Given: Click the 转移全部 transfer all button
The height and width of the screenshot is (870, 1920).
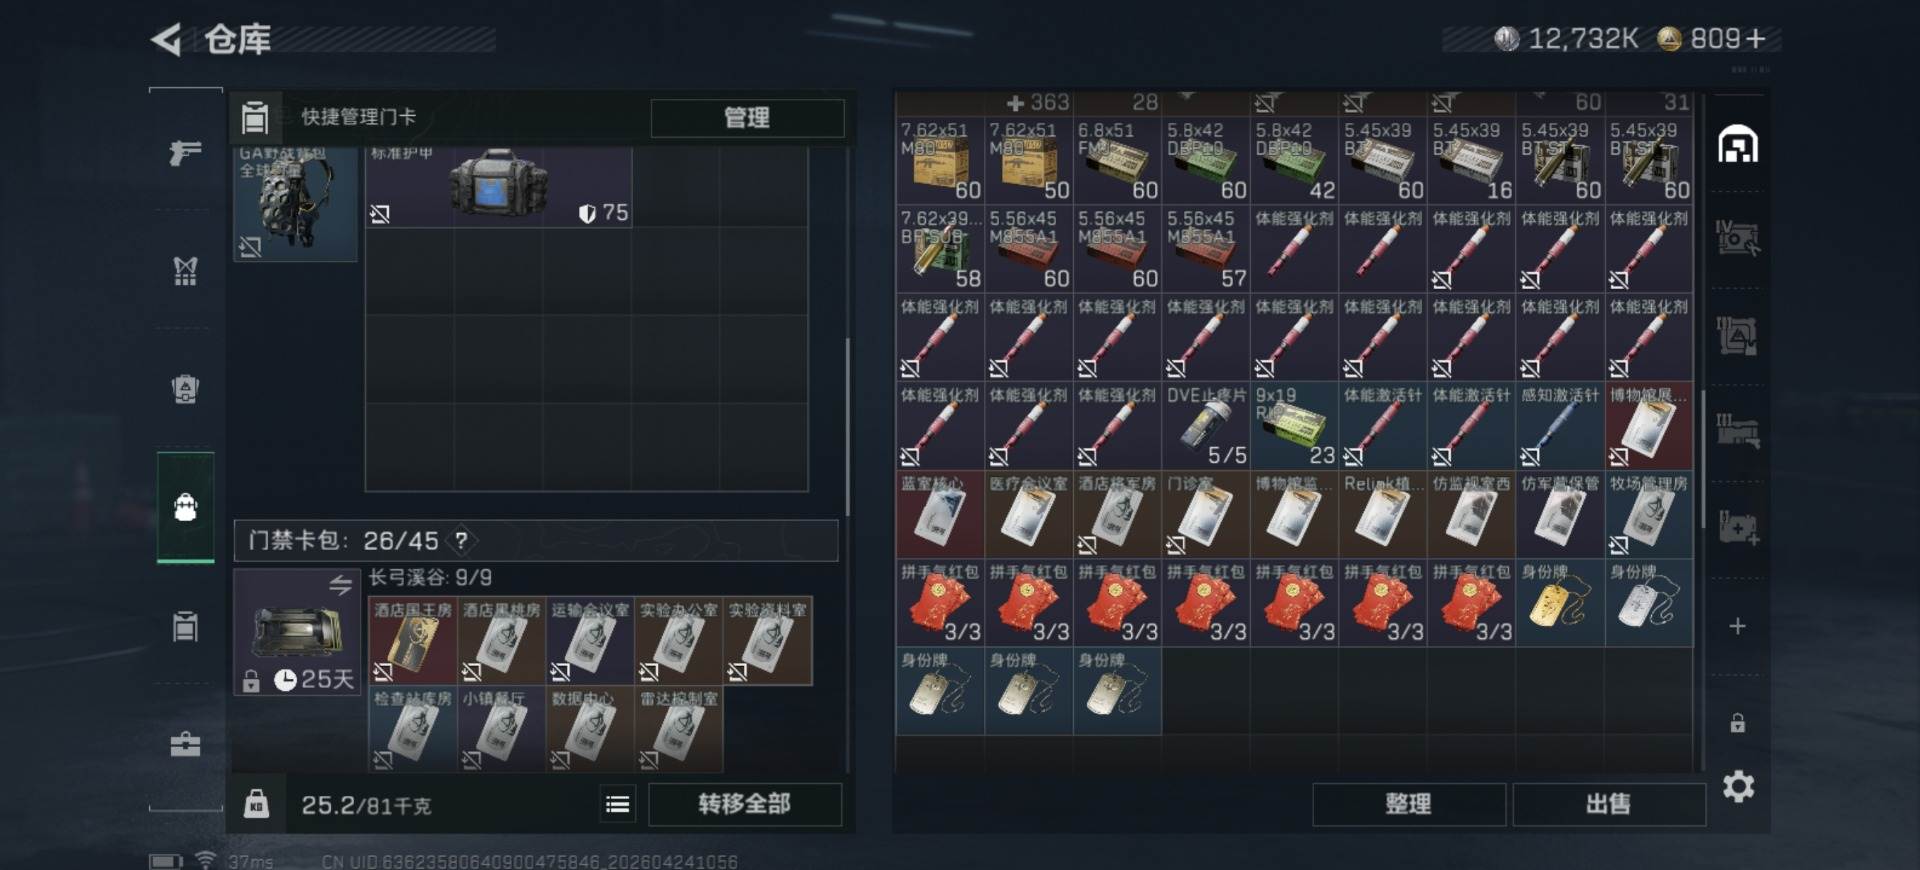Looking at the screenshot, I should [x=745, y=804].
